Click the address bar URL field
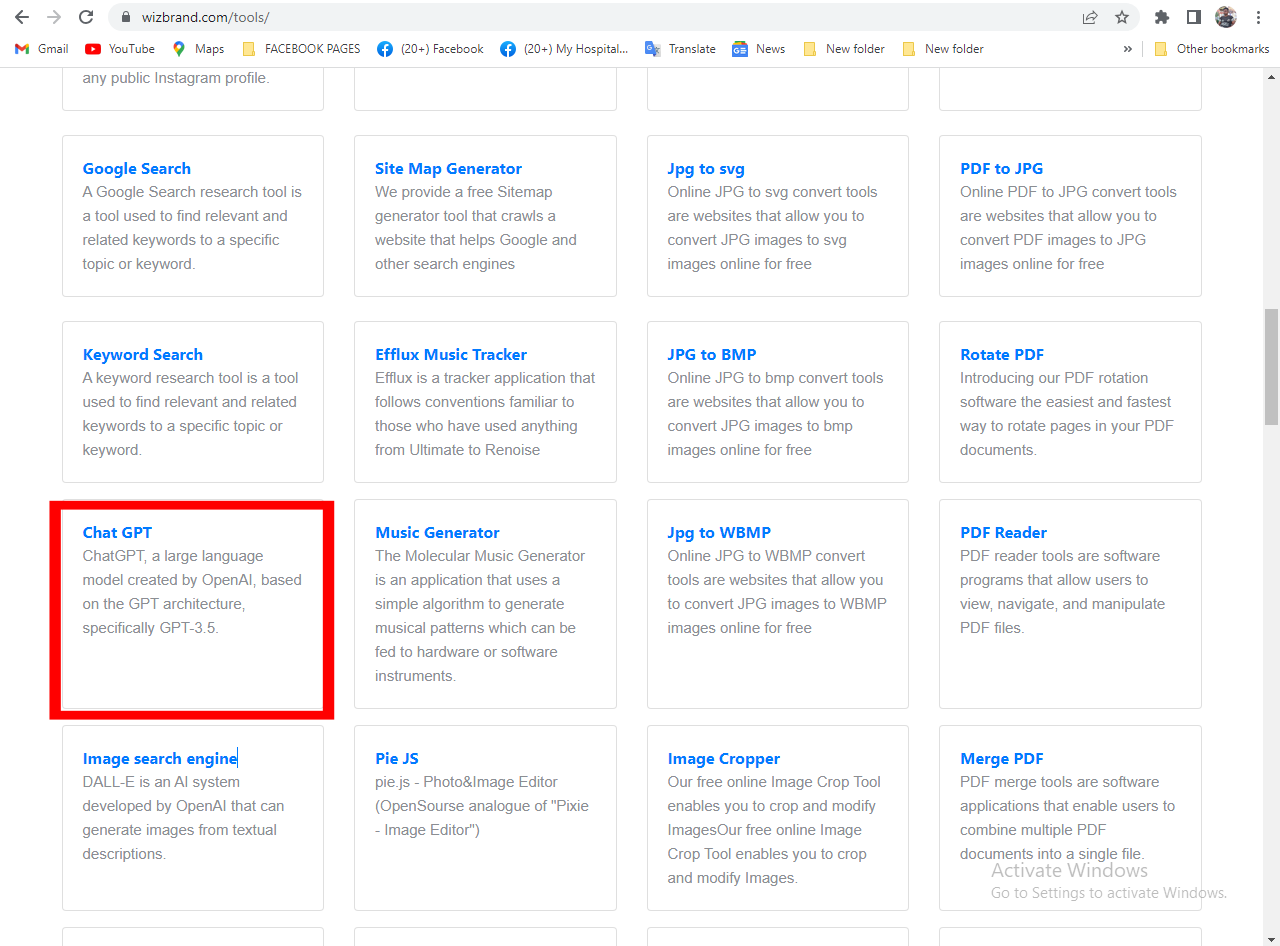This screenshot has height=946, width=1280. 600,17
